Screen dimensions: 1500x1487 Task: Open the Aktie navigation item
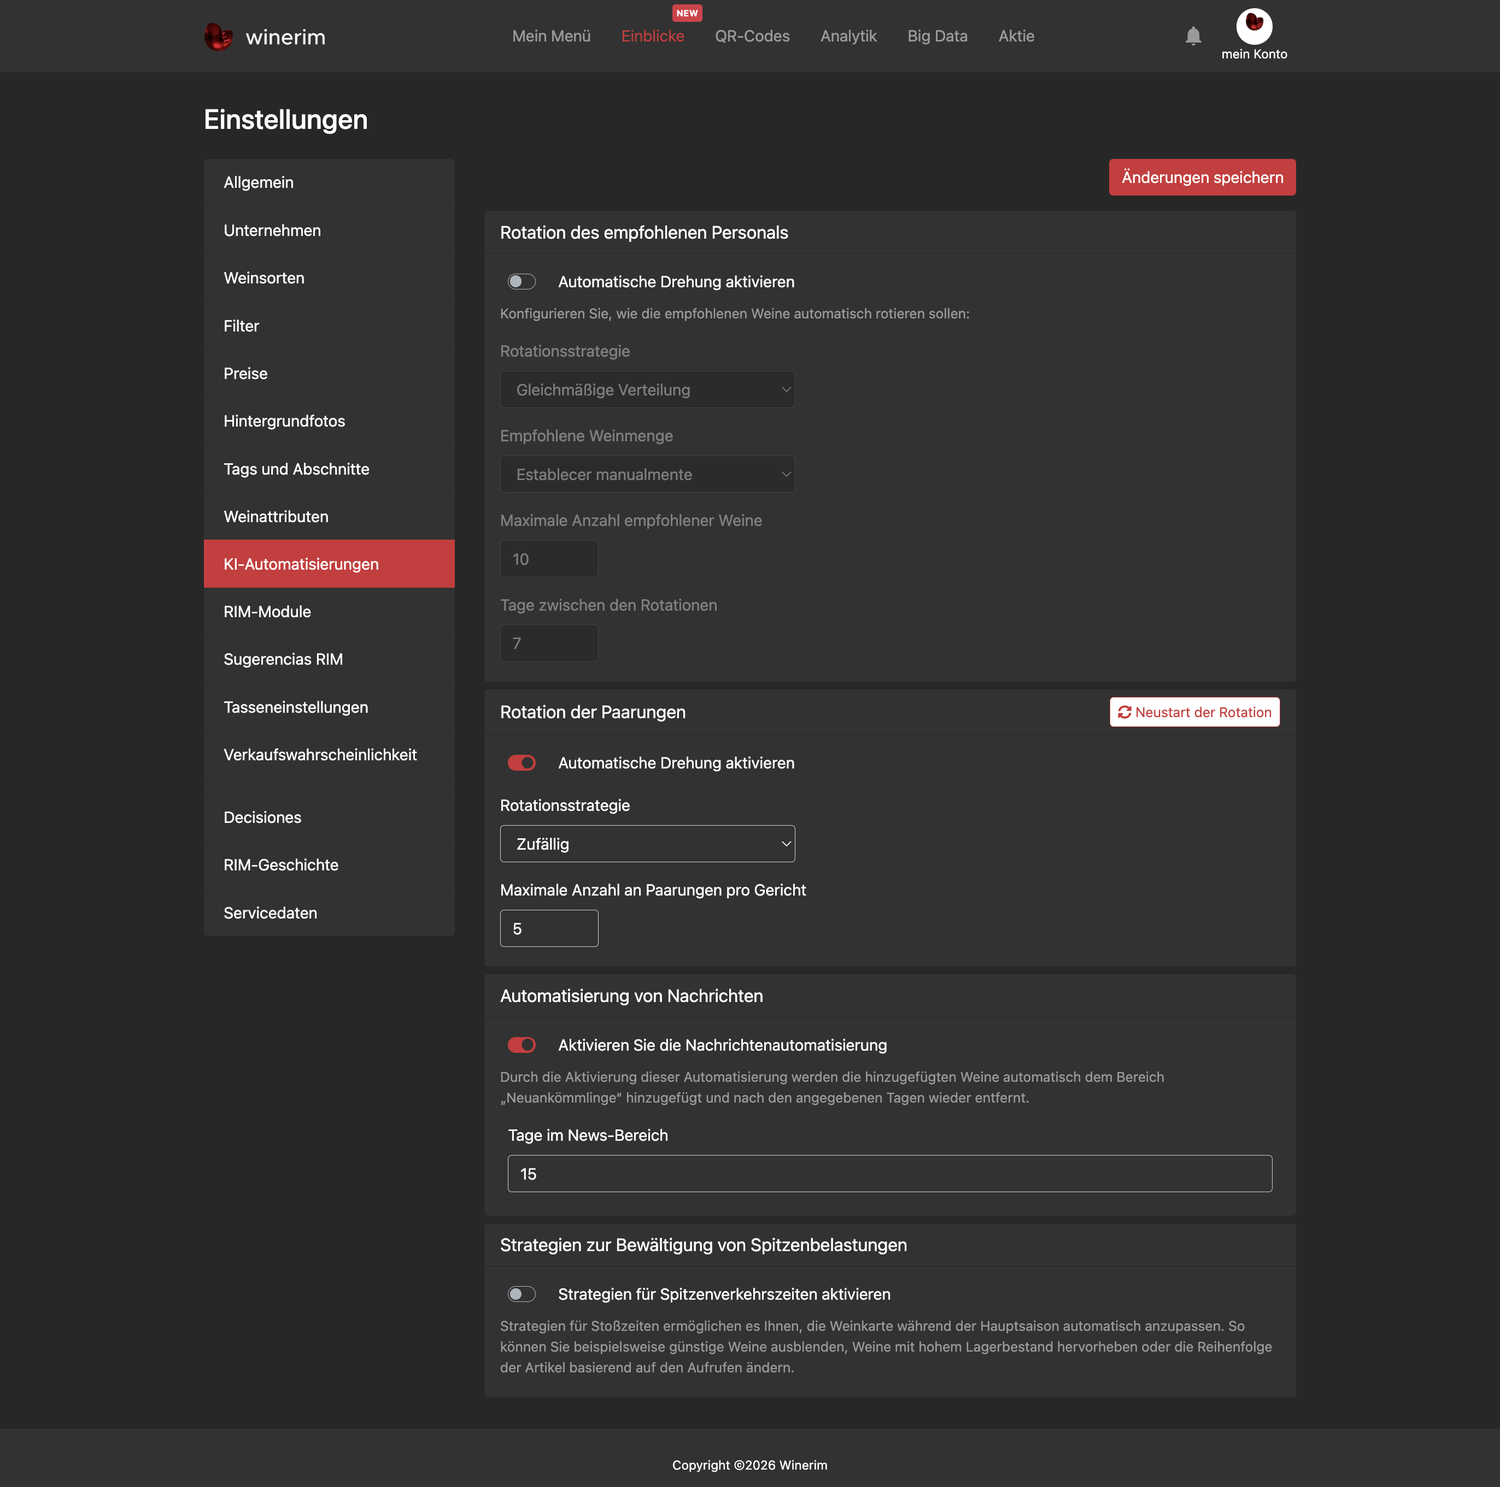(x=1016, y=36)
